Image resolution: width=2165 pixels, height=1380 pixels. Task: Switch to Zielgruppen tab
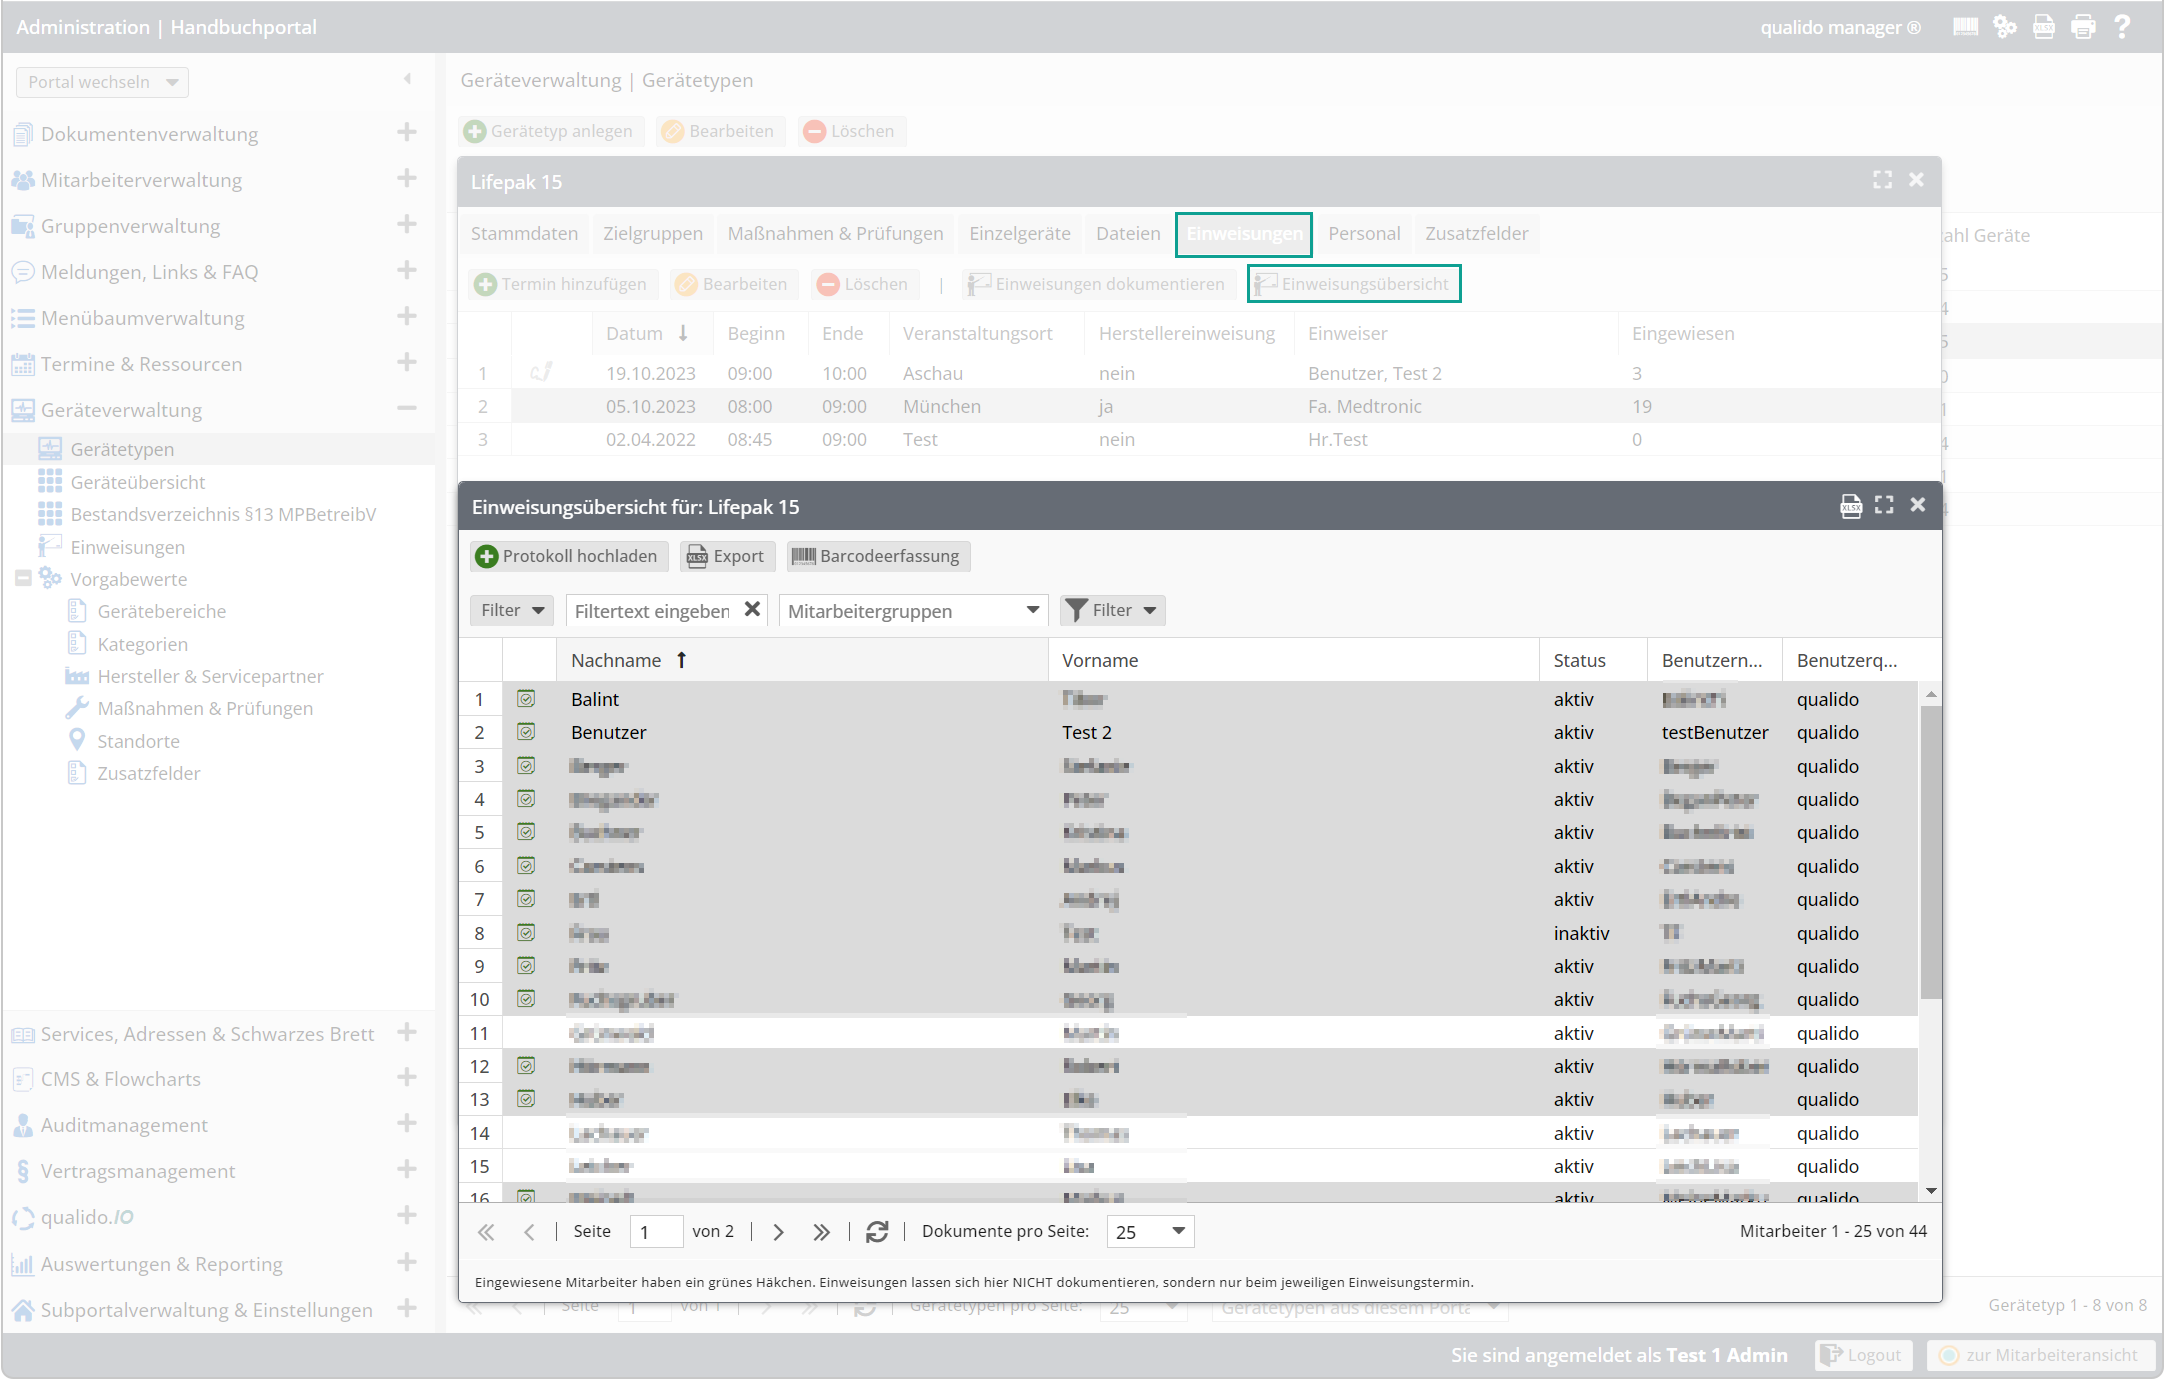pyautogui.click(x=652, y=233)
